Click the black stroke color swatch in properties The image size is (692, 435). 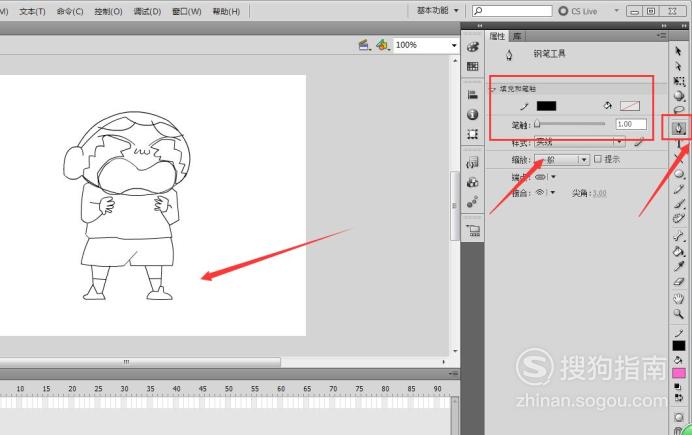point(546,106)
